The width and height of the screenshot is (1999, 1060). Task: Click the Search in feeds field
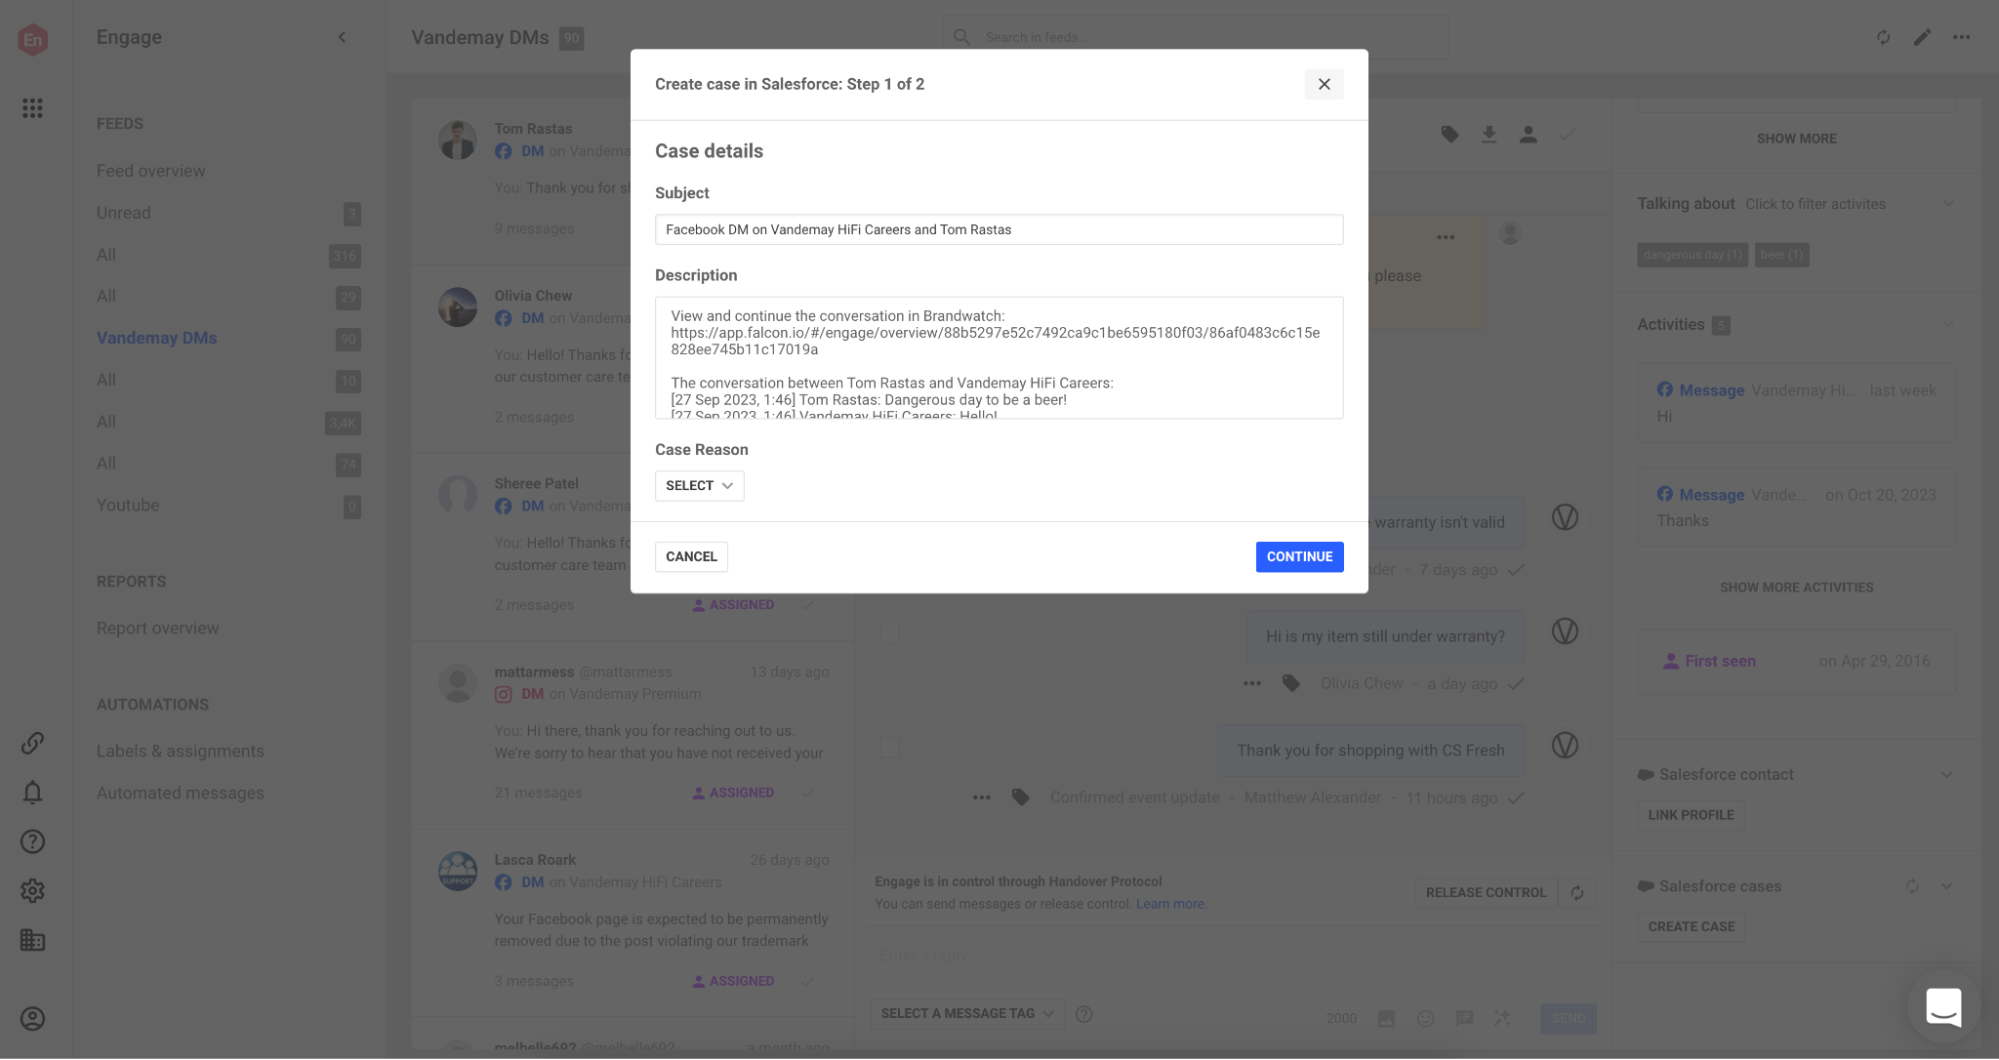[x=1195, y=37]
